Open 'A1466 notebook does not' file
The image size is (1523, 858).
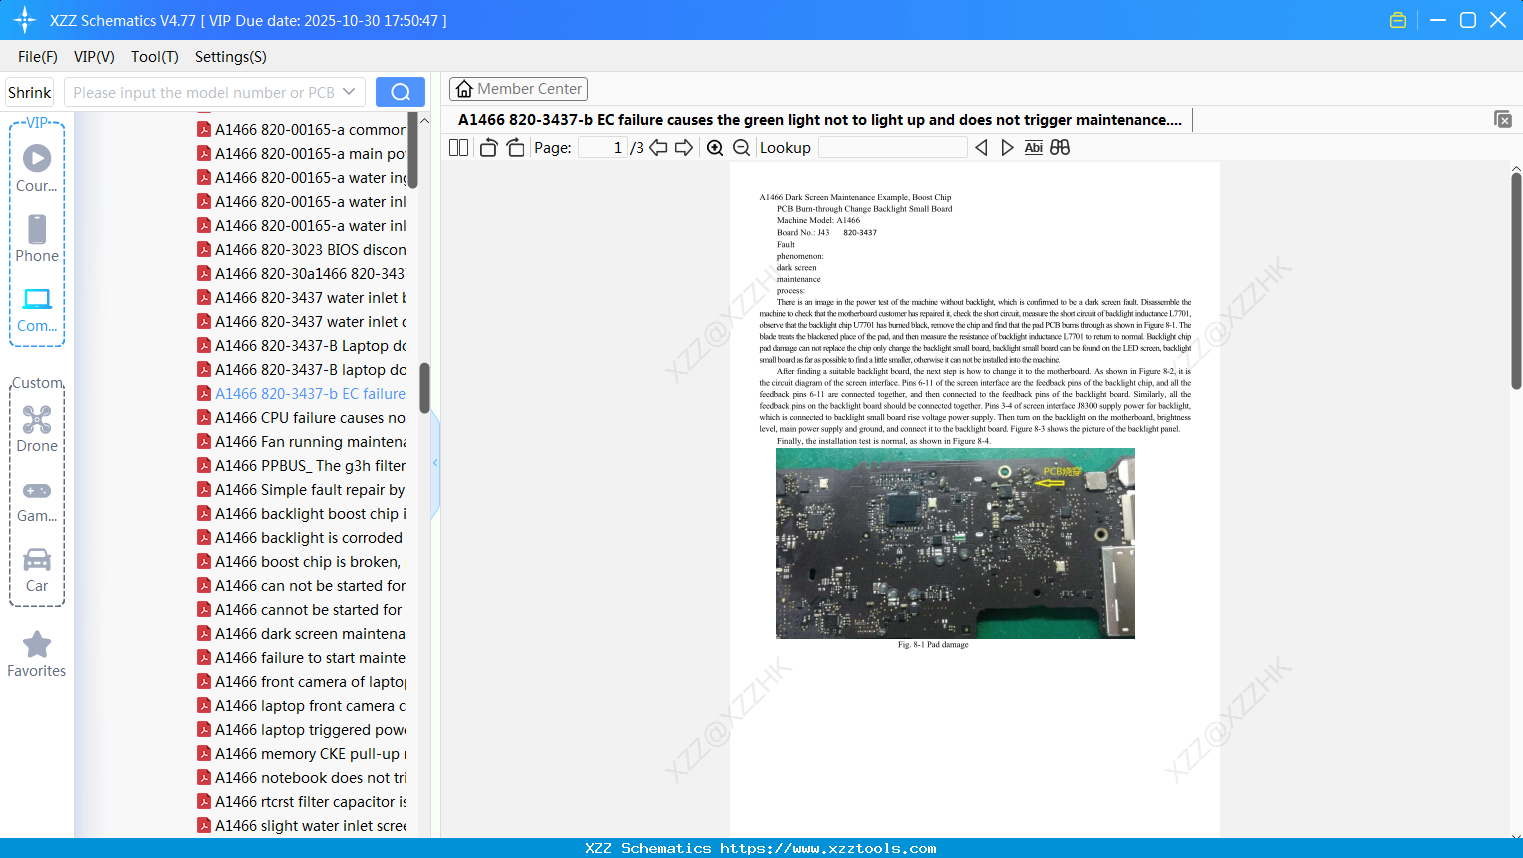pos(311,778)
